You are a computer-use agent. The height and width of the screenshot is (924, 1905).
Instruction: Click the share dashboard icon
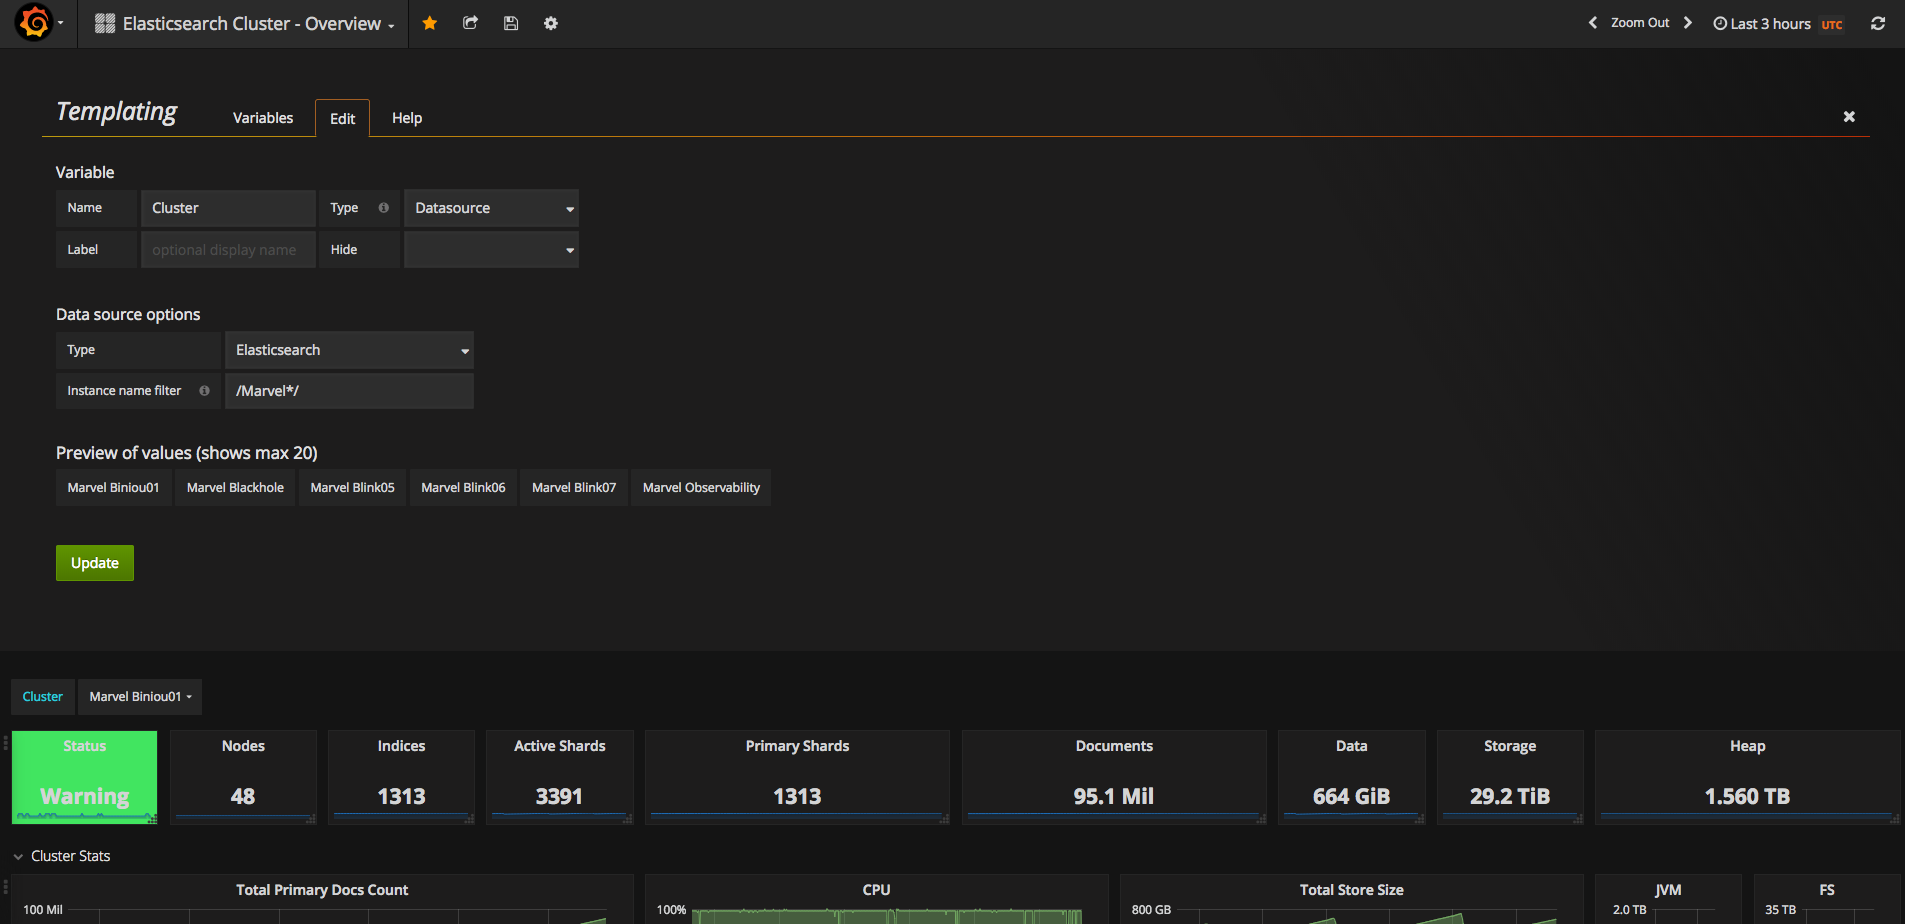(x=470, y=23)
